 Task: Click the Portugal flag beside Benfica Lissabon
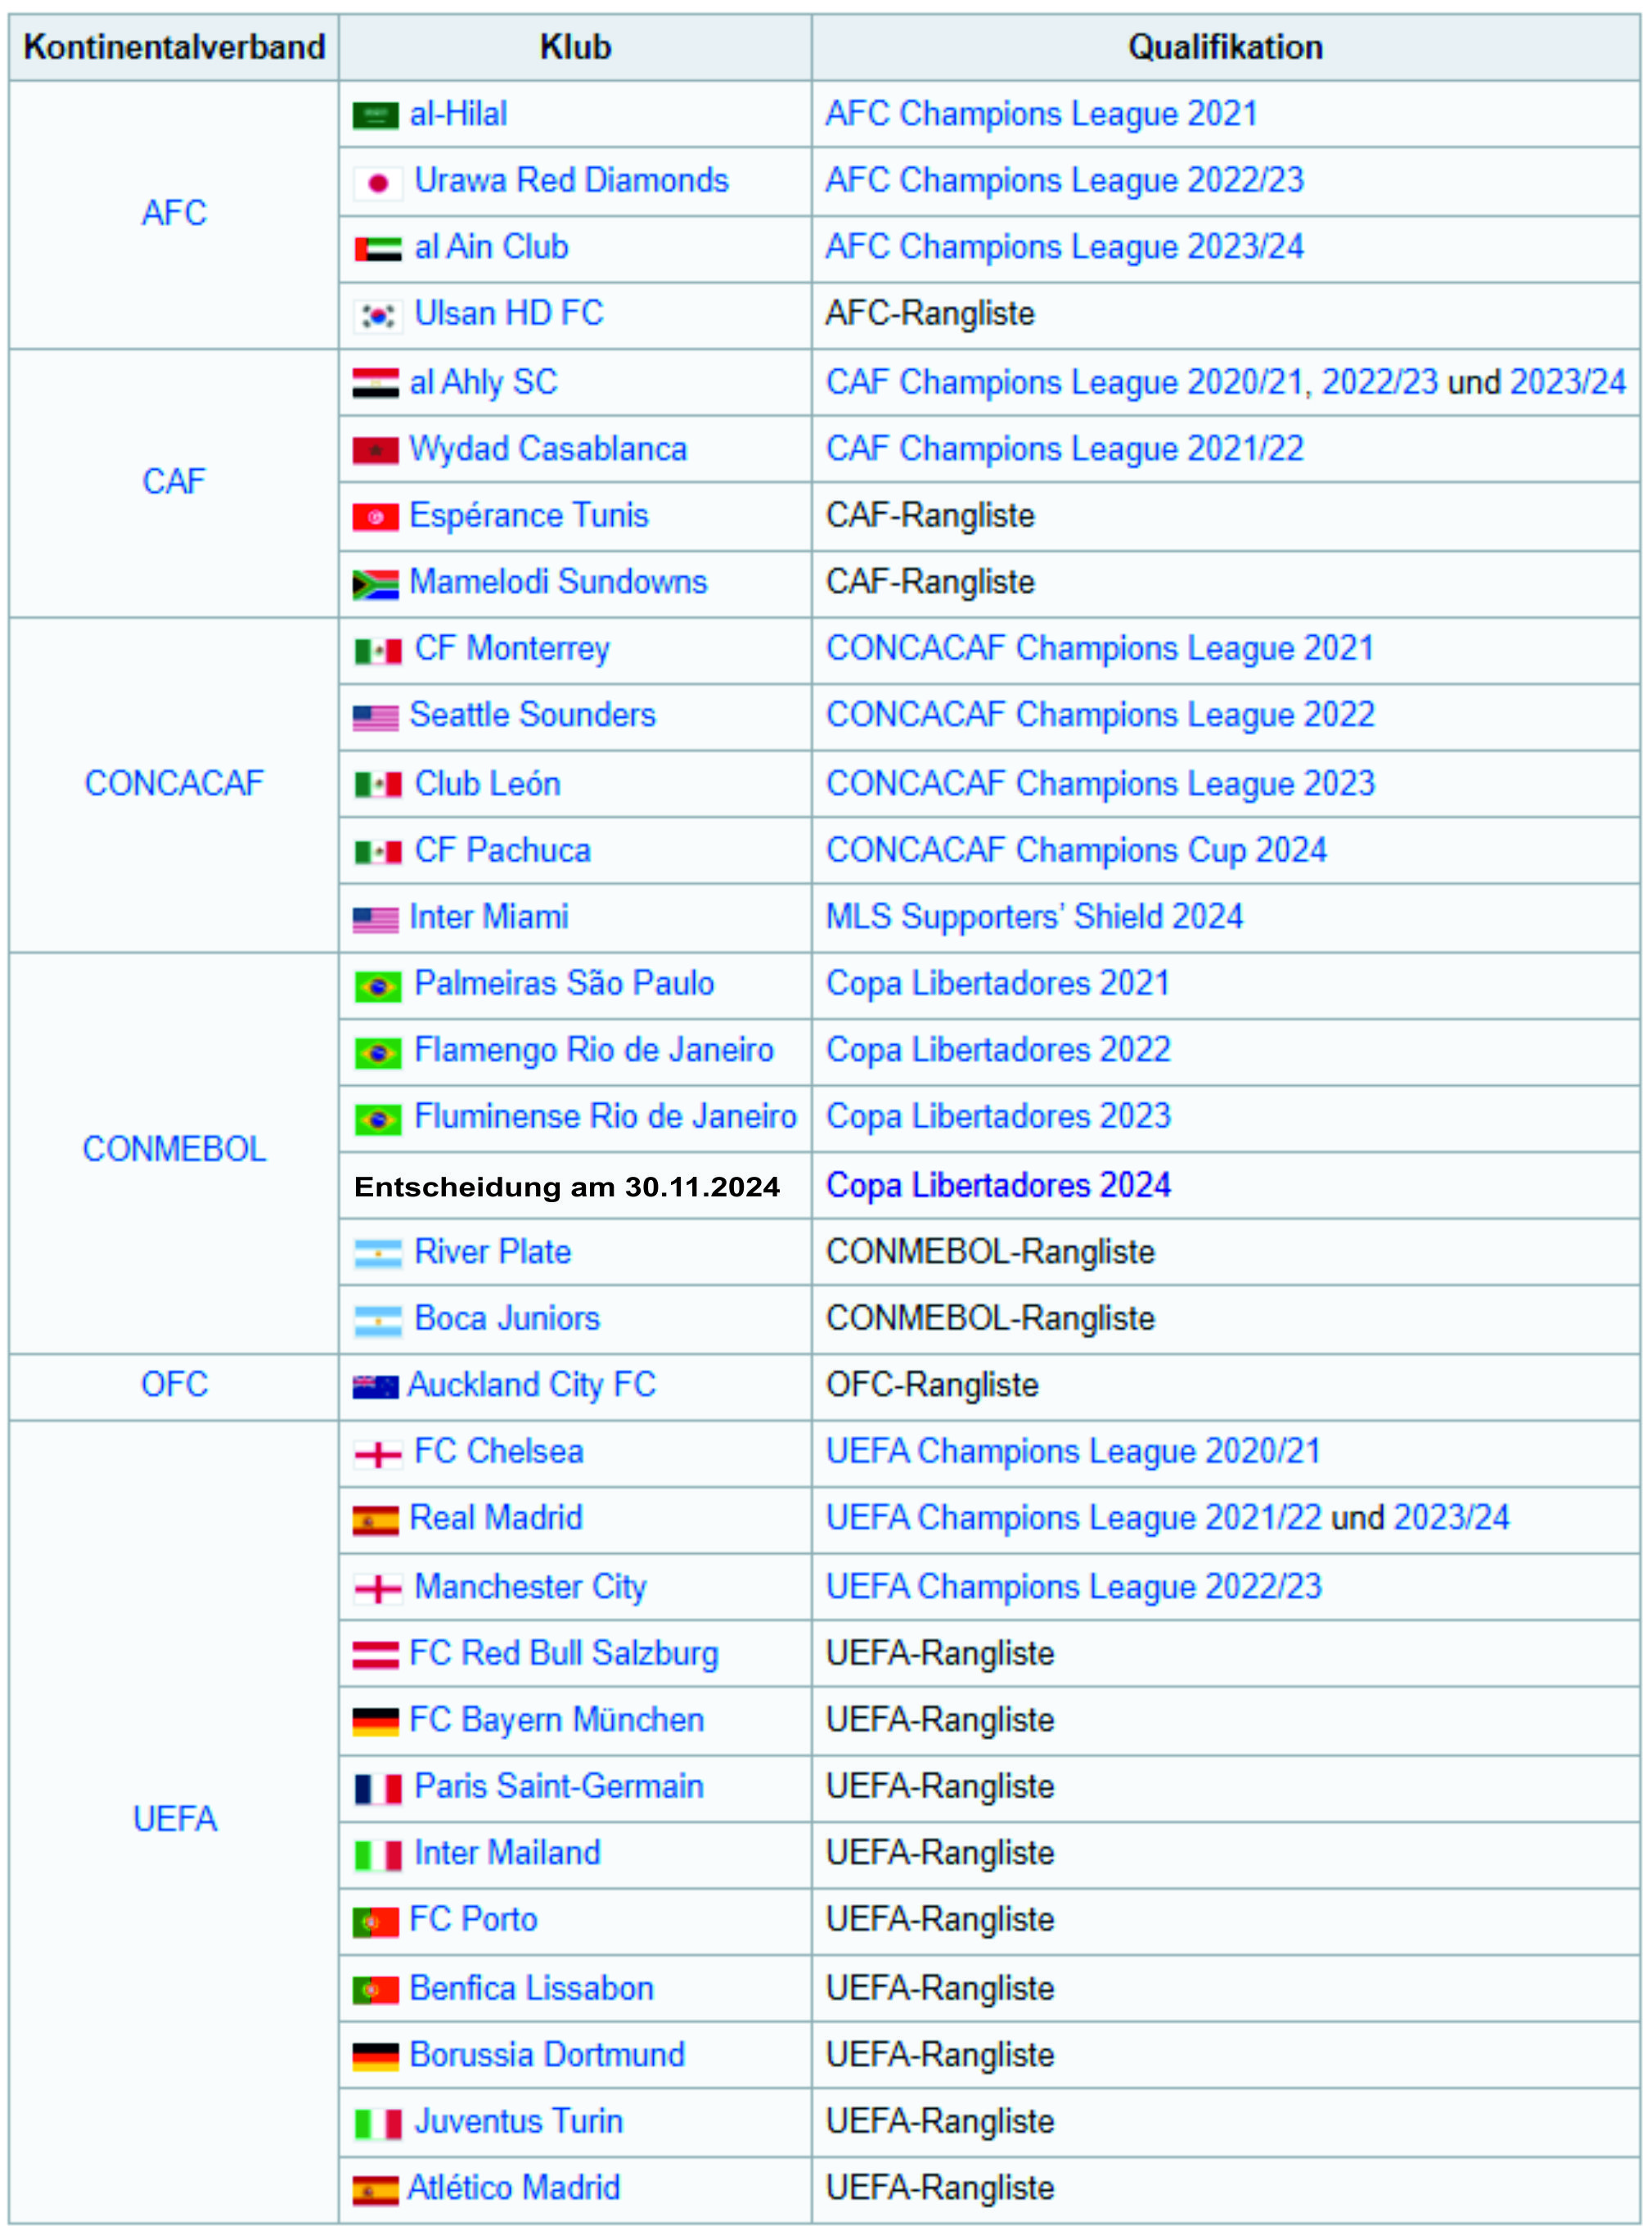click(376, 1990)
